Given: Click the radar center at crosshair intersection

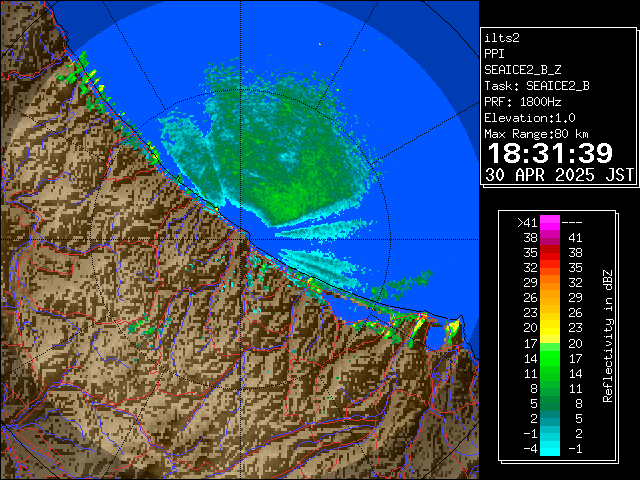Looking at the screenshot, I should [240, 240].
